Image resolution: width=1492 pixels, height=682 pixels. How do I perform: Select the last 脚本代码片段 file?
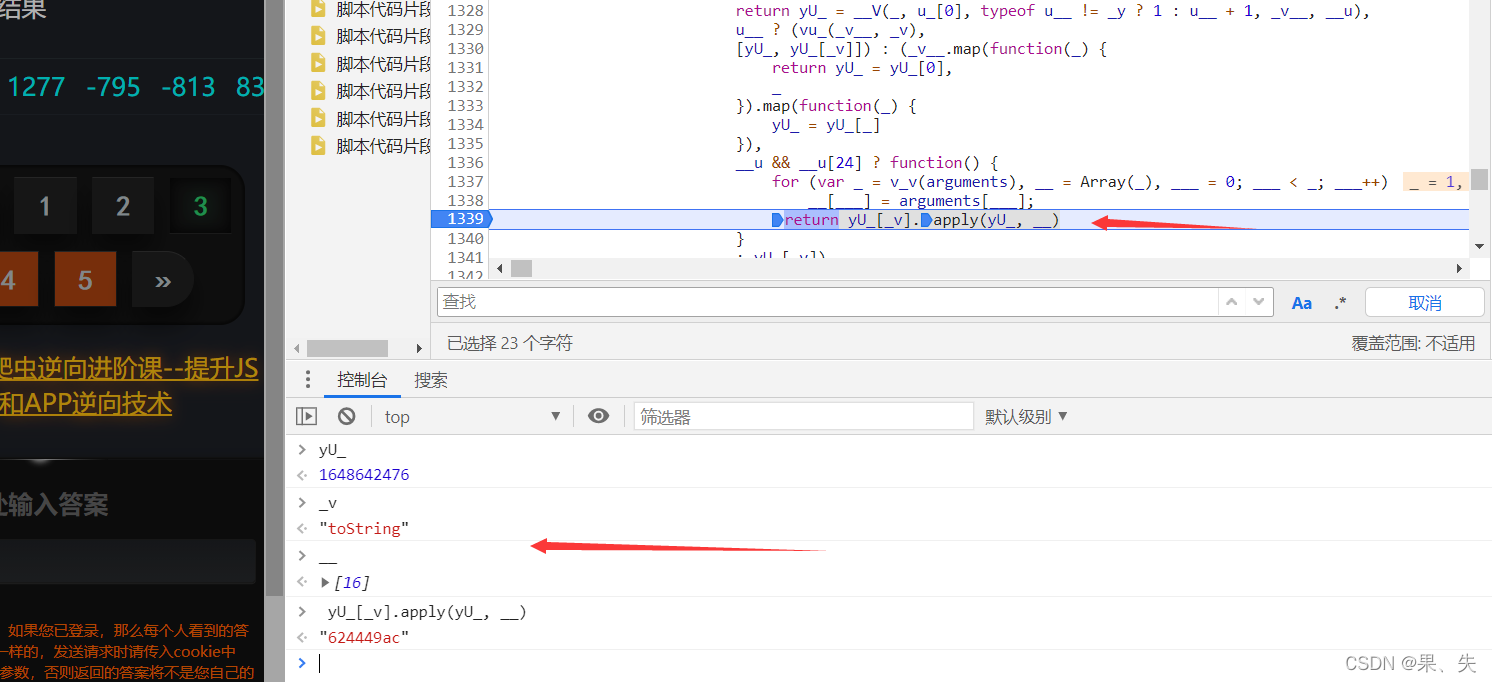[x=371, y=146]
